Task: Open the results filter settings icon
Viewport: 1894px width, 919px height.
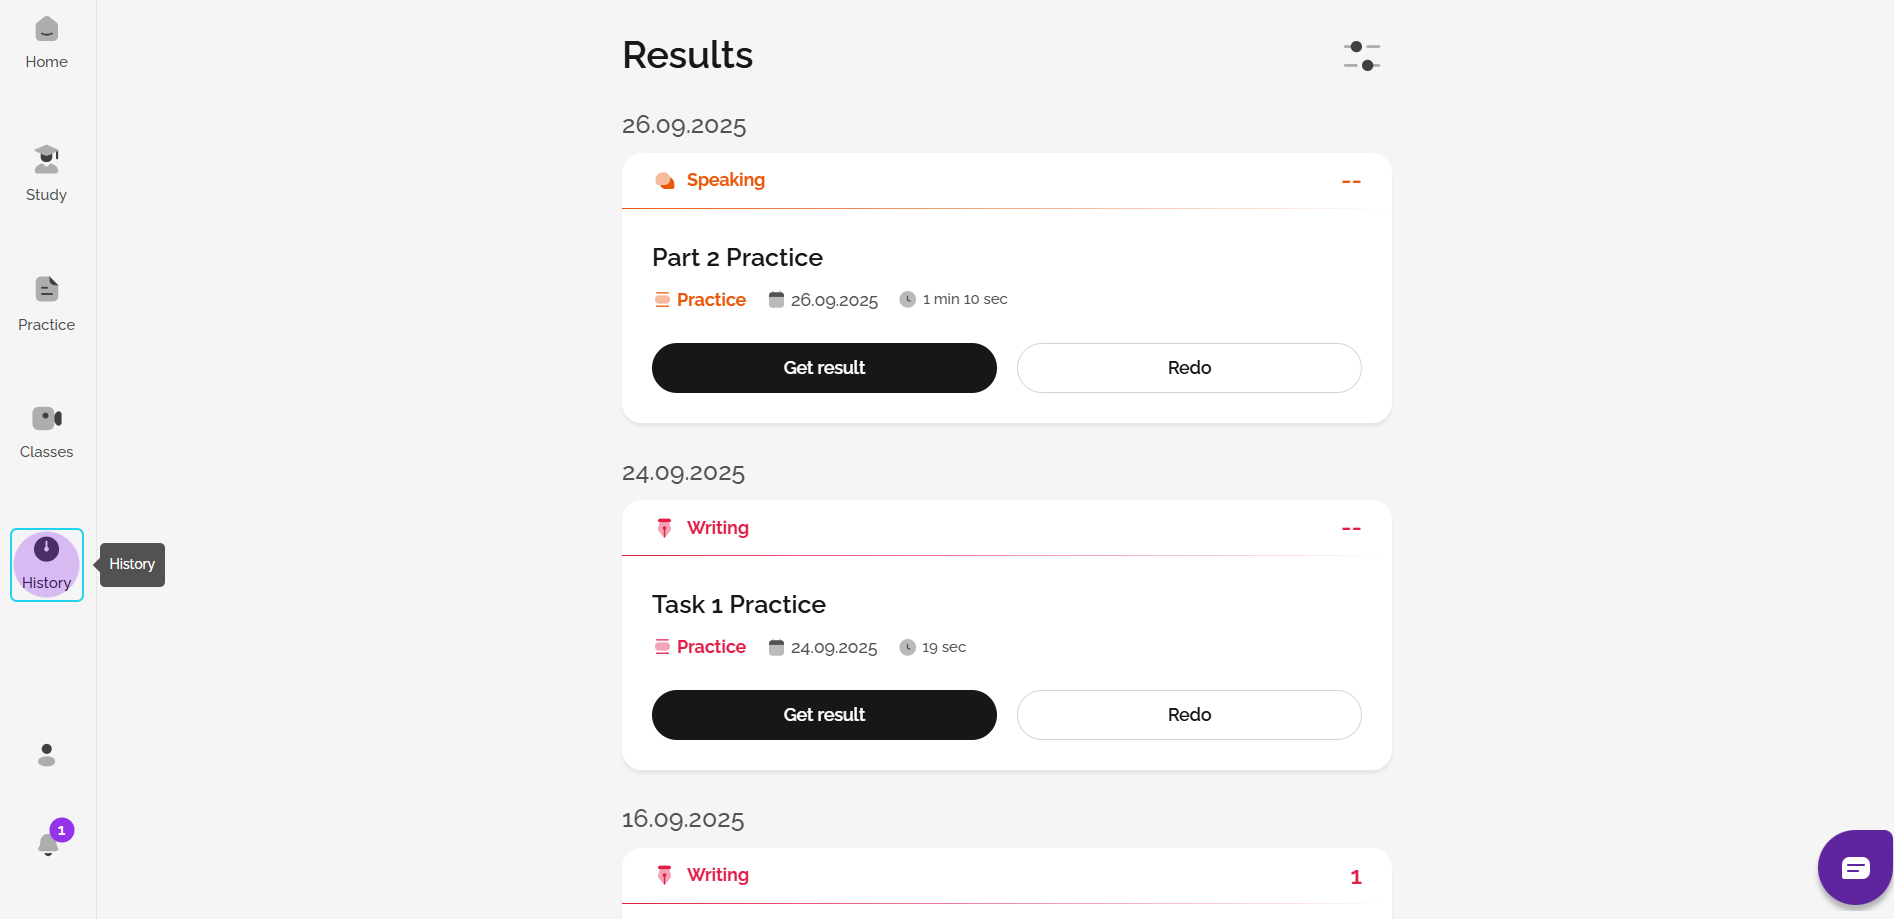Action: [x=1361, y=56]
